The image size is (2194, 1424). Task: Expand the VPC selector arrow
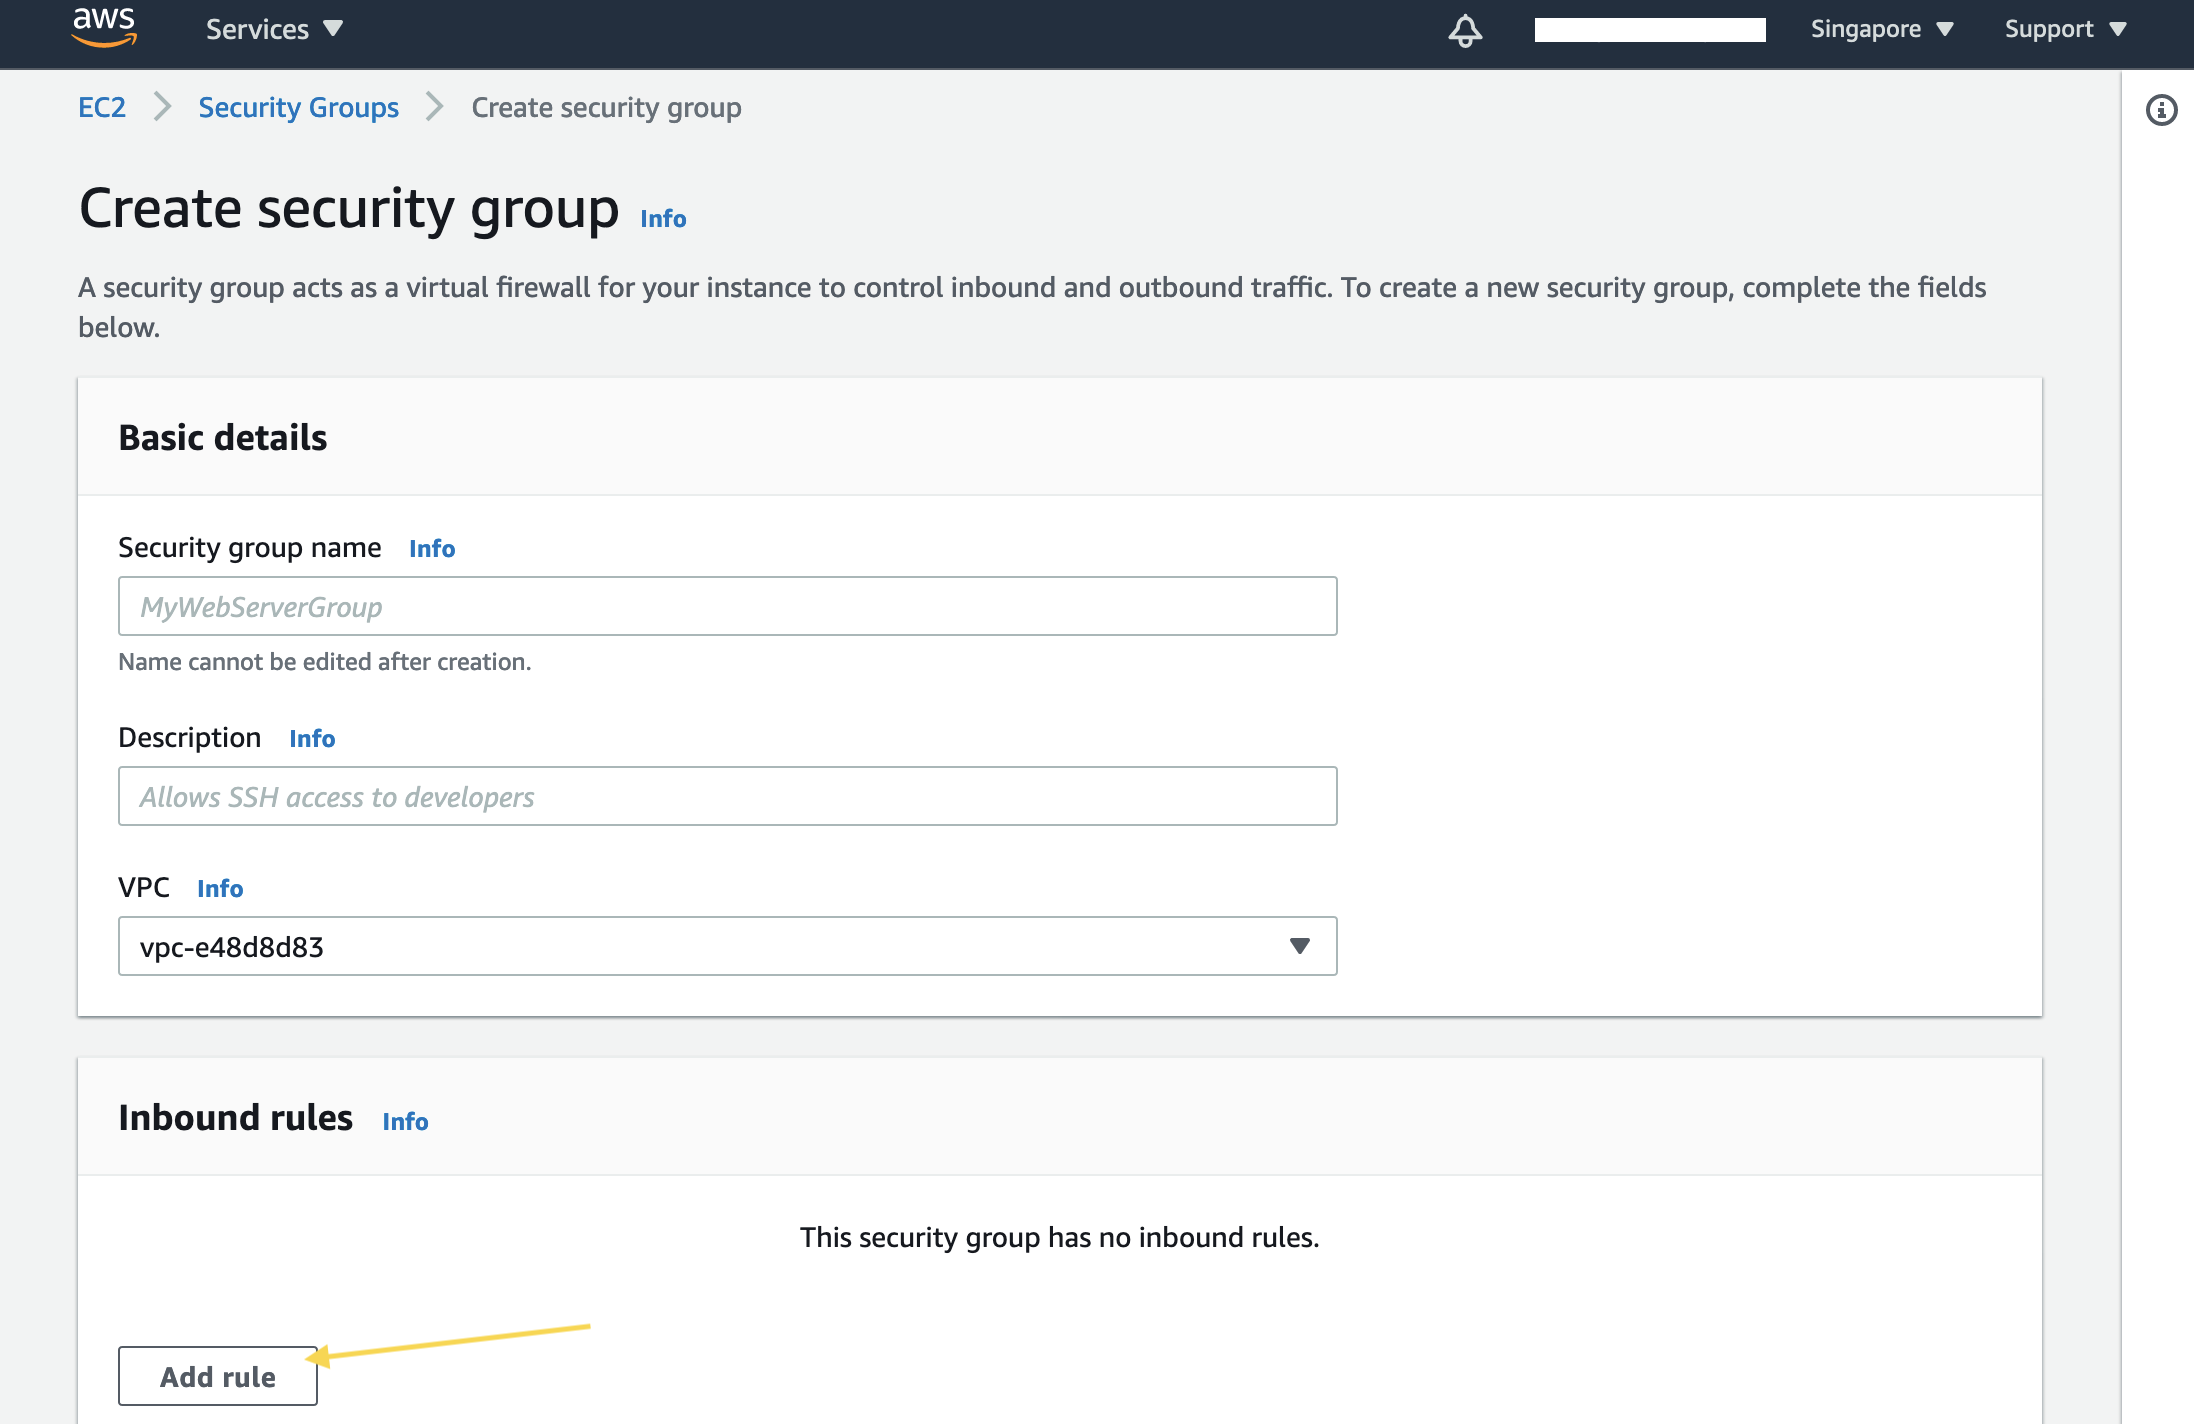point(1299,946)
